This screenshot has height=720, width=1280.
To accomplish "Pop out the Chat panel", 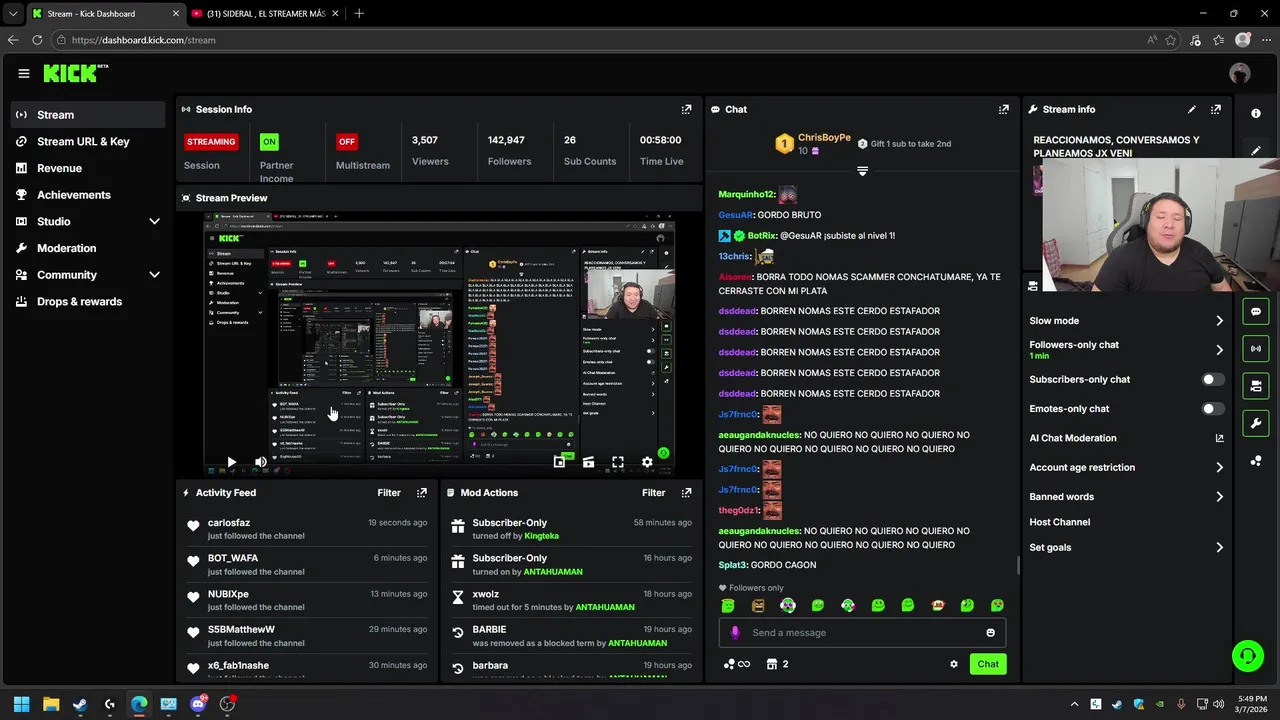I will point(1003,109).
